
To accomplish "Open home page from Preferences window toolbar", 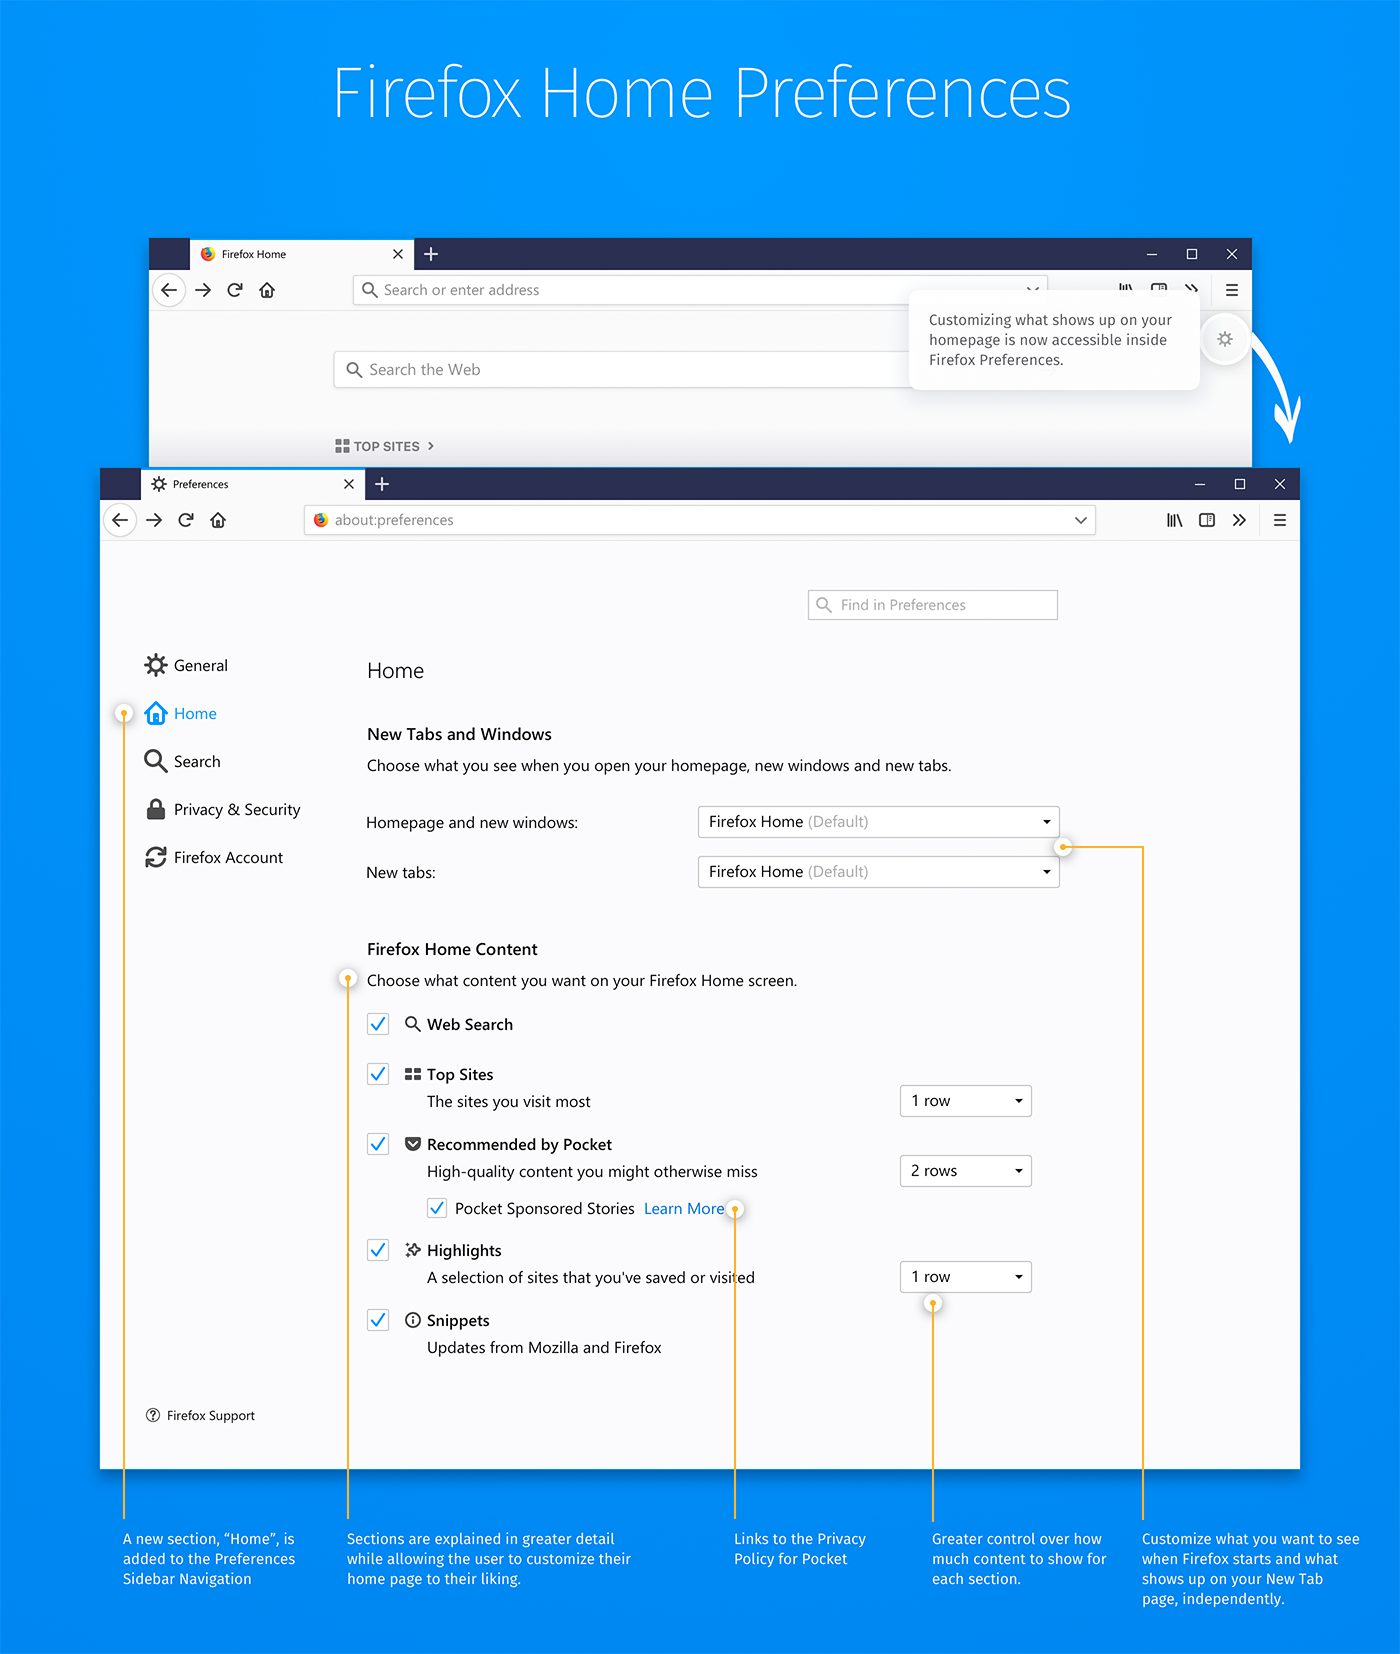I will 218,520.
